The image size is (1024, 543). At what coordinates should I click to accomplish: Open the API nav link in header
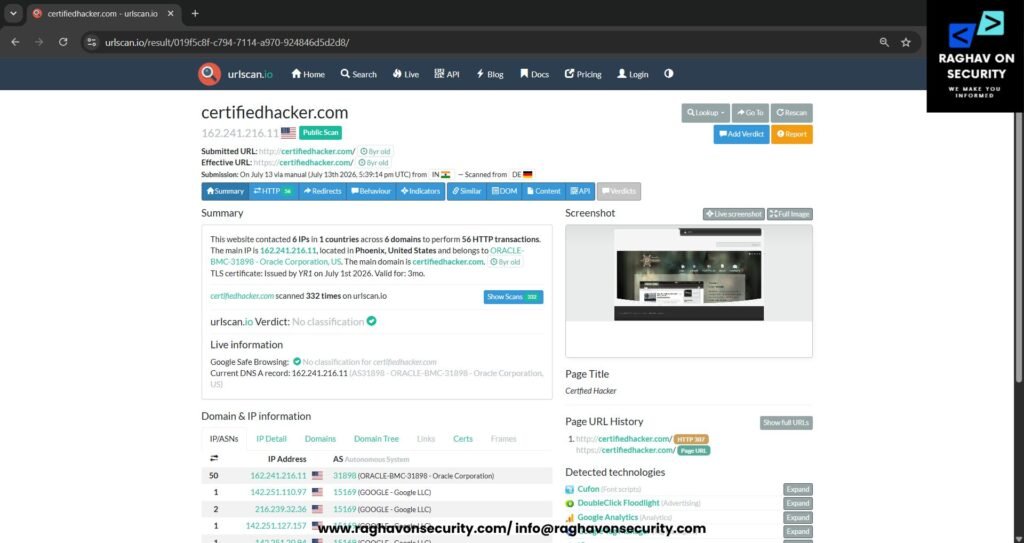(447, 74)
